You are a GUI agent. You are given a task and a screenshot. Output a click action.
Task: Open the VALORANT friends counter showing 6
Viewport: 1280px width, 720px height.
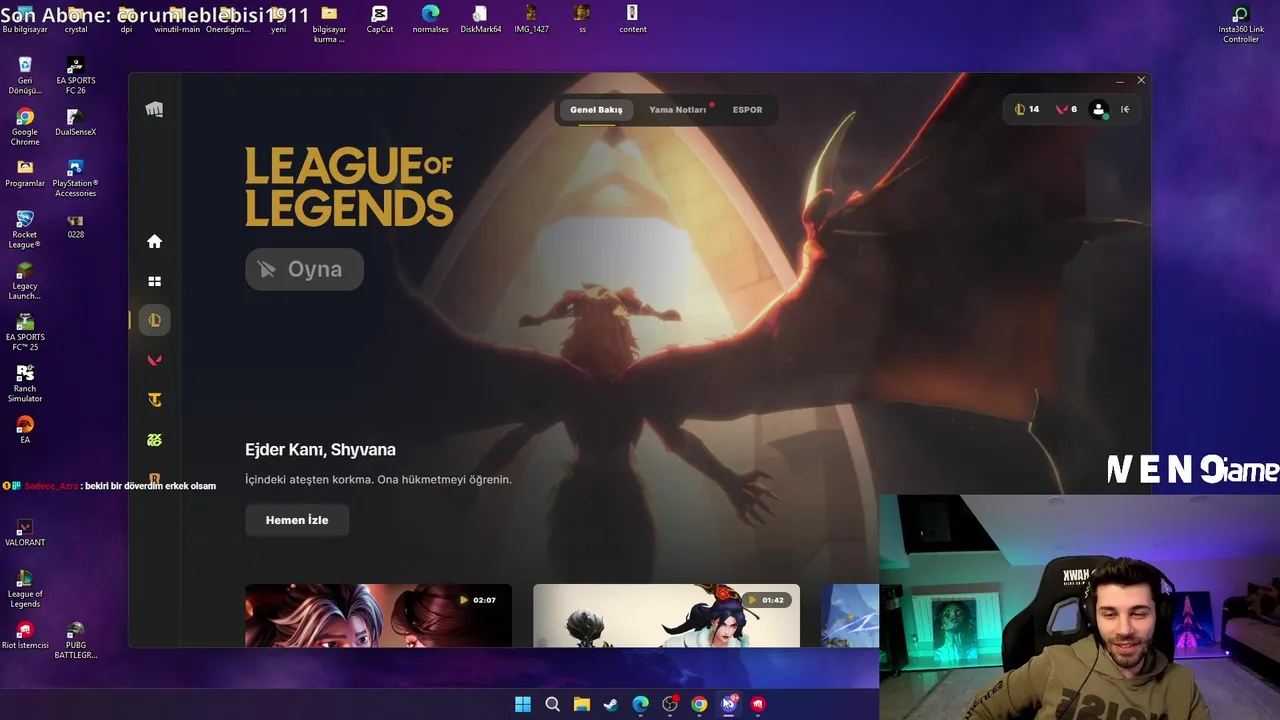(x=1066, y=109)
